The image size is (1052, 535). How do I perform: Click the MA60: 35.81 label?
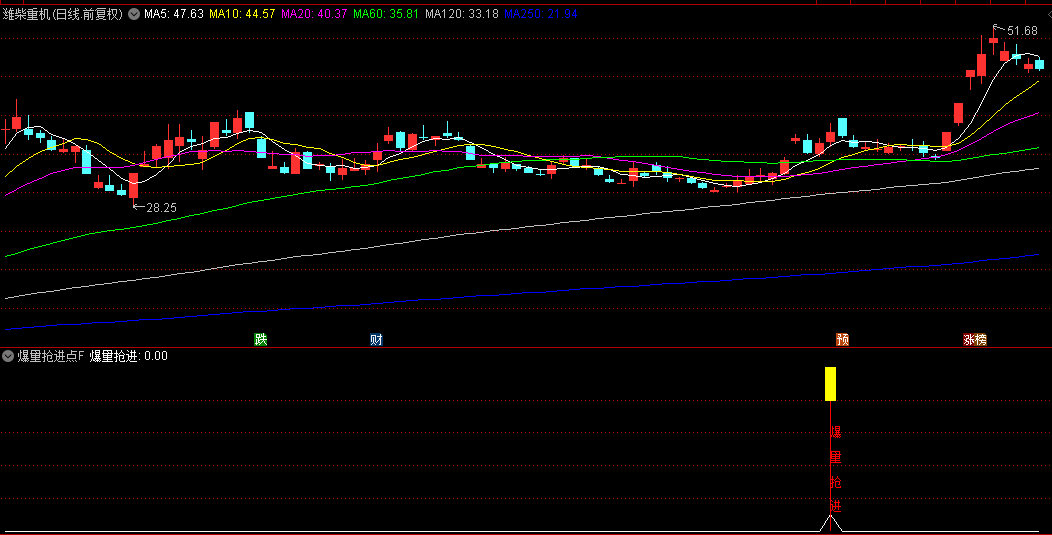coord(386,14)
